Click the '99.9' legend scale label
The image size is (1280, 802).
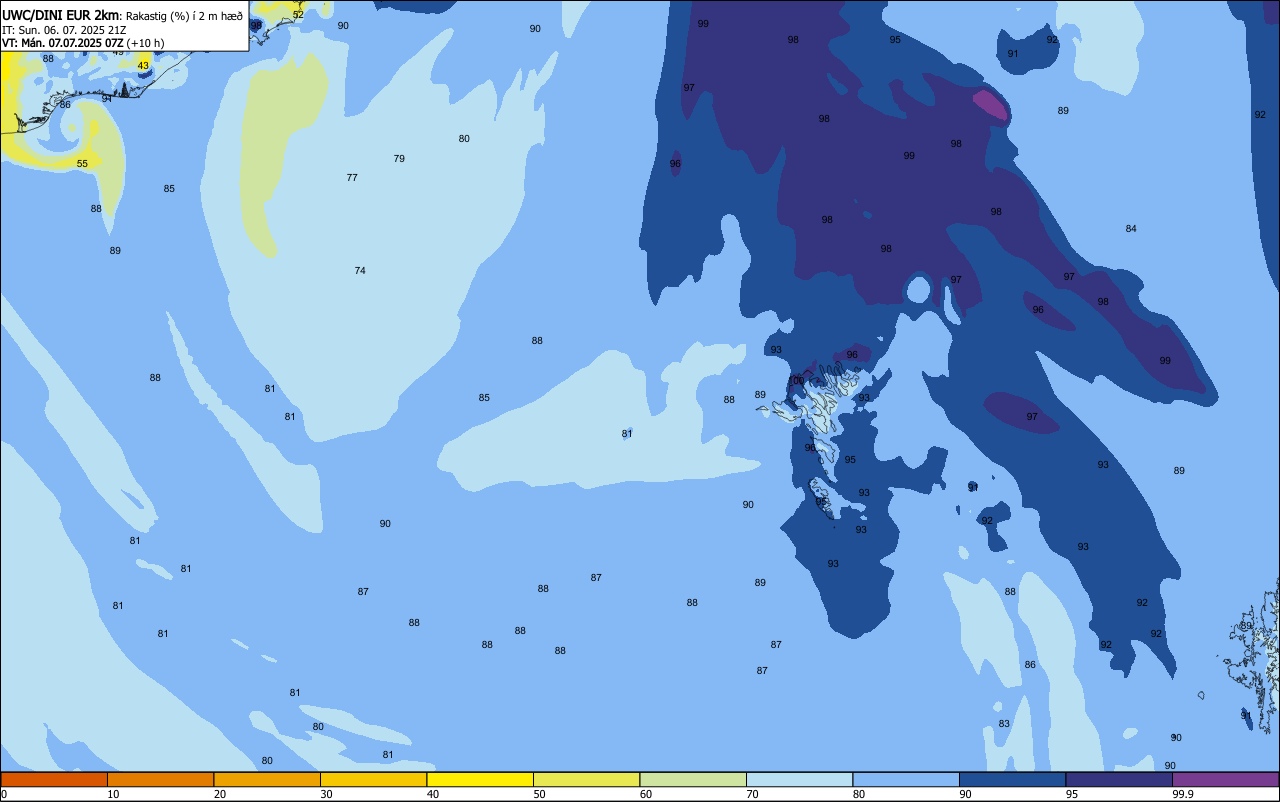tap(1183, 794)
